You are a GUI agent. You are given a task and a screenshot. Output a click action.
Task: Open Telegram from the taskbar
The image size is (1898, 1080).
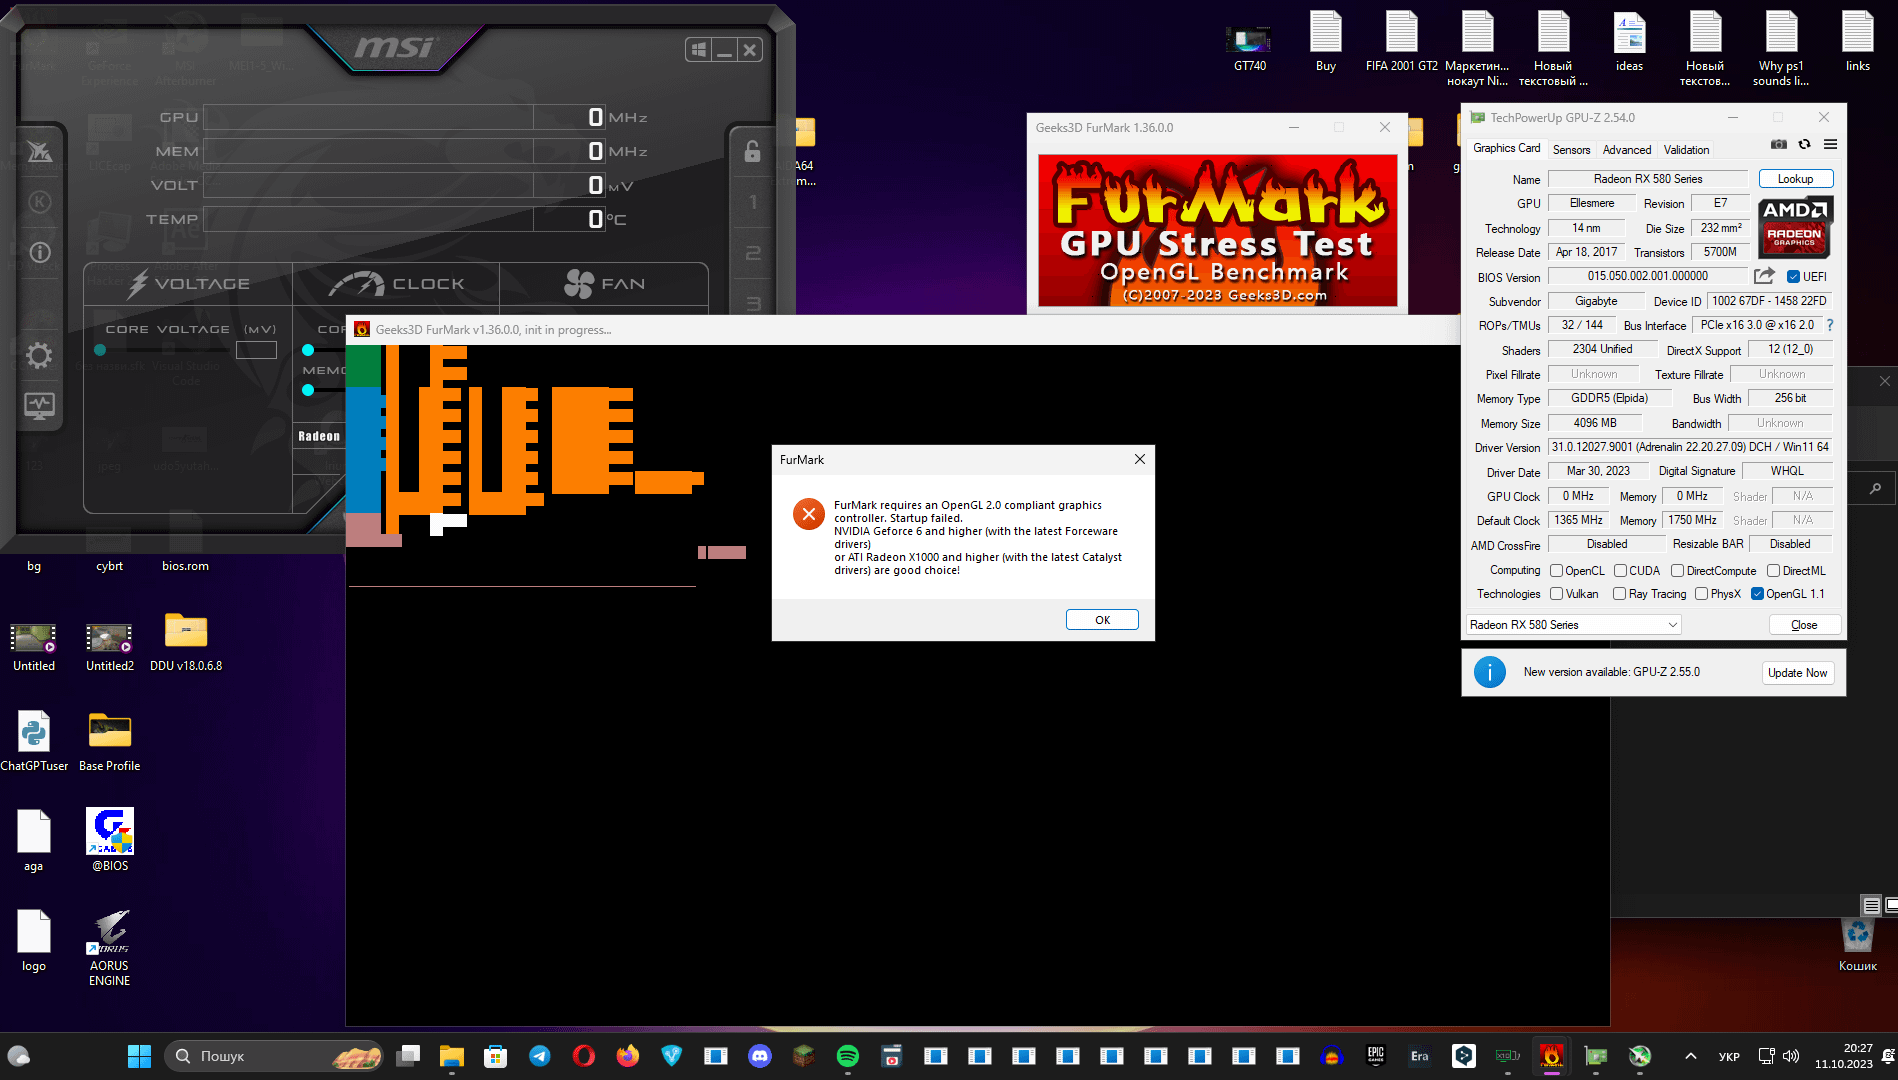point(540,1056)
